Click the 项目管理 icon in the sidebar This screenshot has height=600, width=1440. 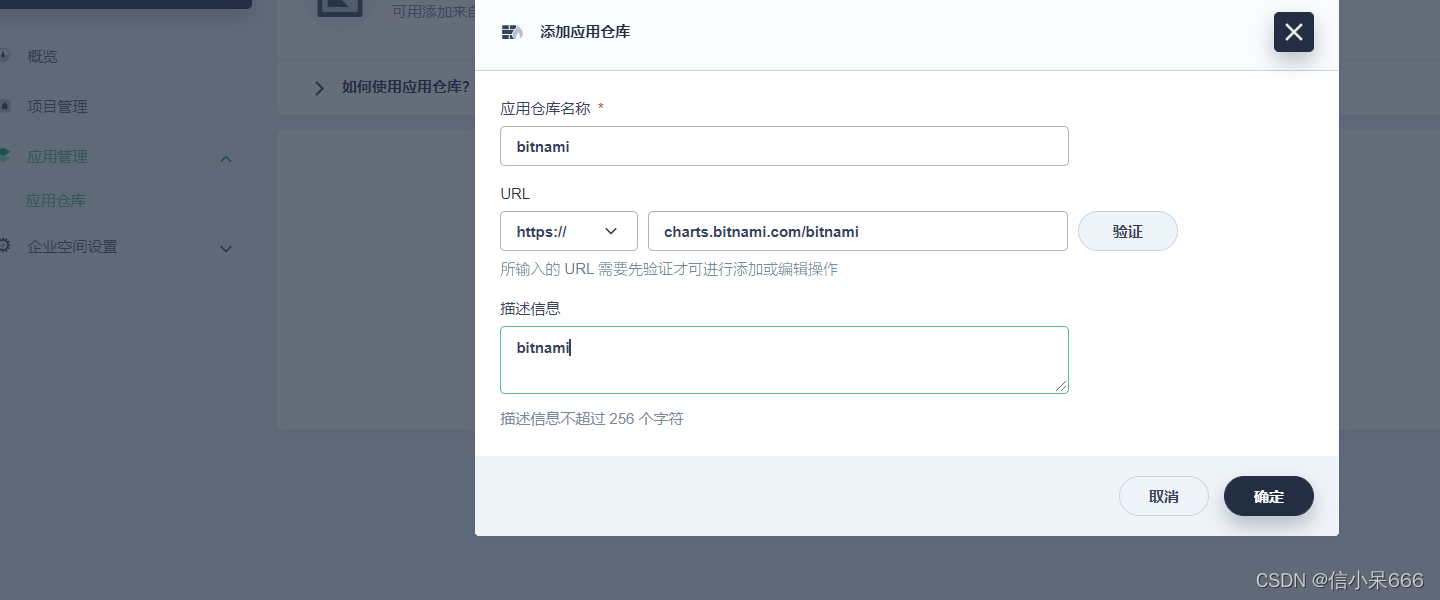tap(5, 105)
